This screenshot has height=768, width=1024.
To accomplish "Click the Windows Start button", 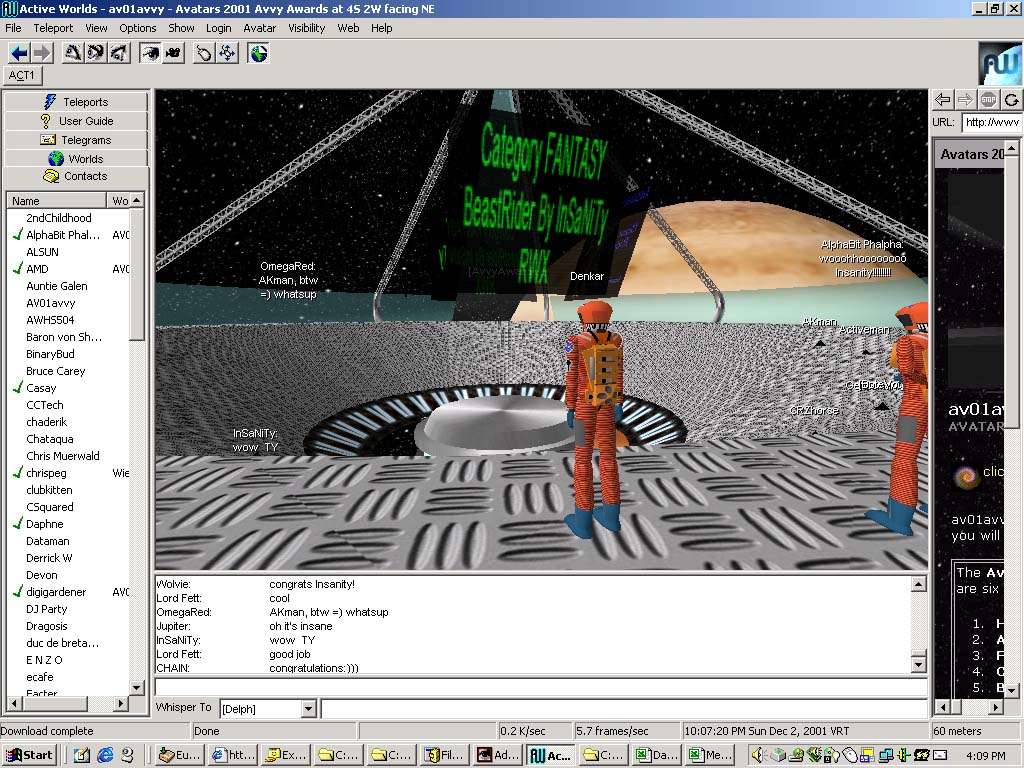I will 29,755.
